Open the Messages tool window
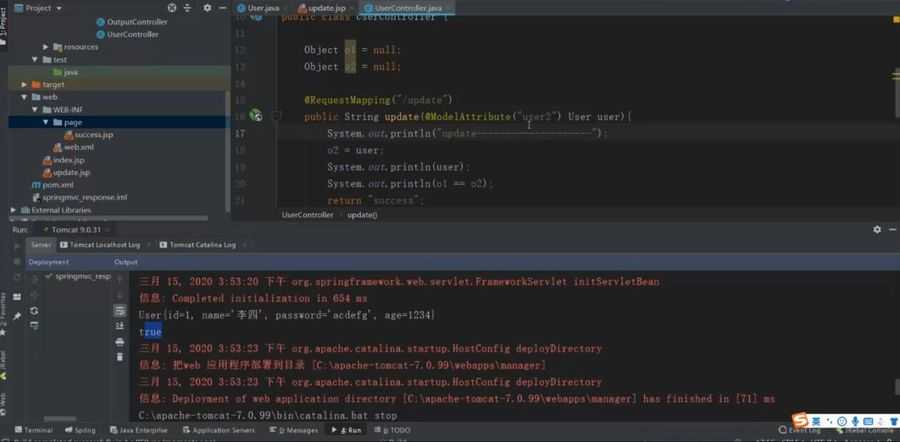This screenshot has height=442, width=900. [294, 430]
